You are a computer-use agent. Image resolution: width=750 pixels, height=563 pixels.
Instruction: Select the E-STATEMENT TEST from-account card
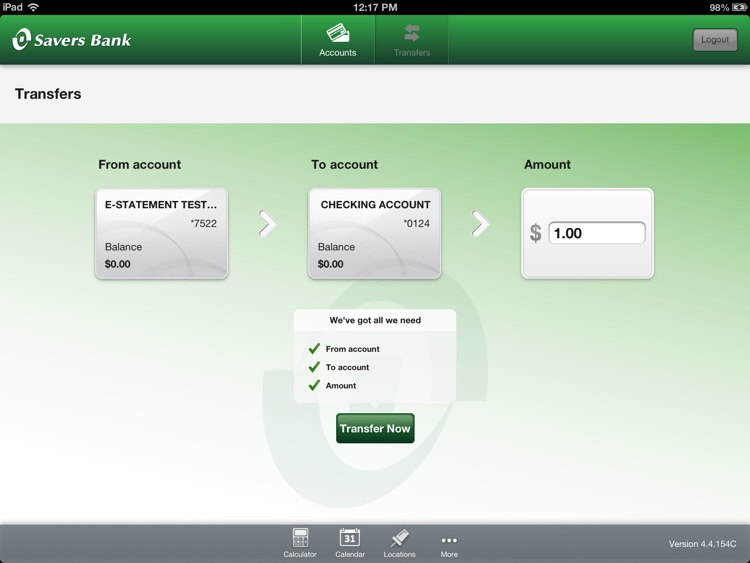[x=162, y=233]
